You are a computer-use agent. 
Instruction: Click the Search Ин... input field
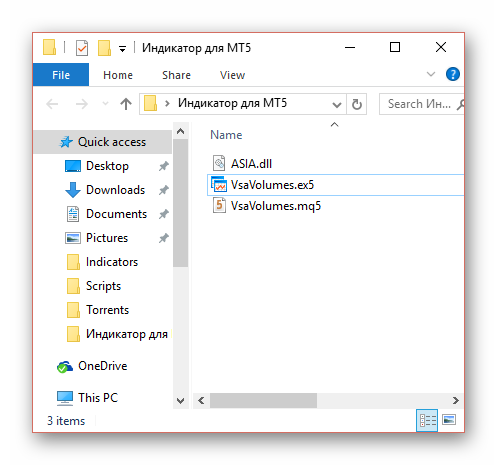pos(419,104)
